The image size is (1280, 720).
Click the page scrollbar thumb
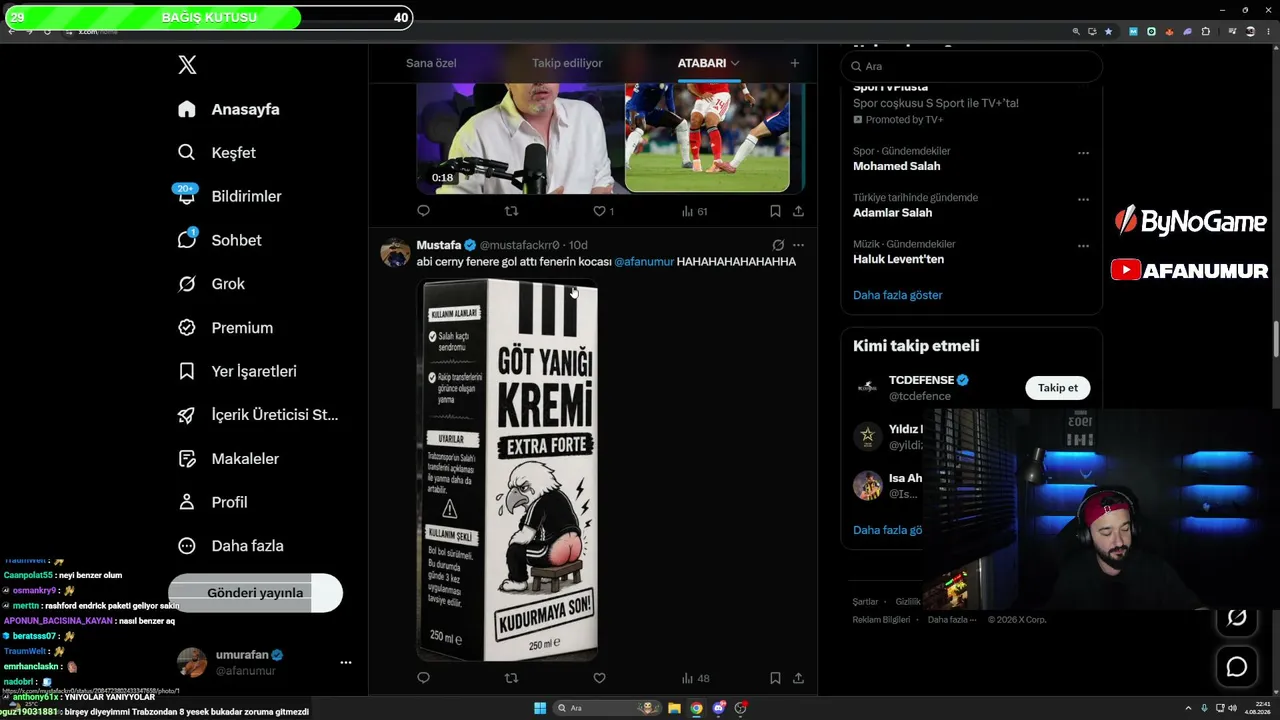pos(1275,338)
